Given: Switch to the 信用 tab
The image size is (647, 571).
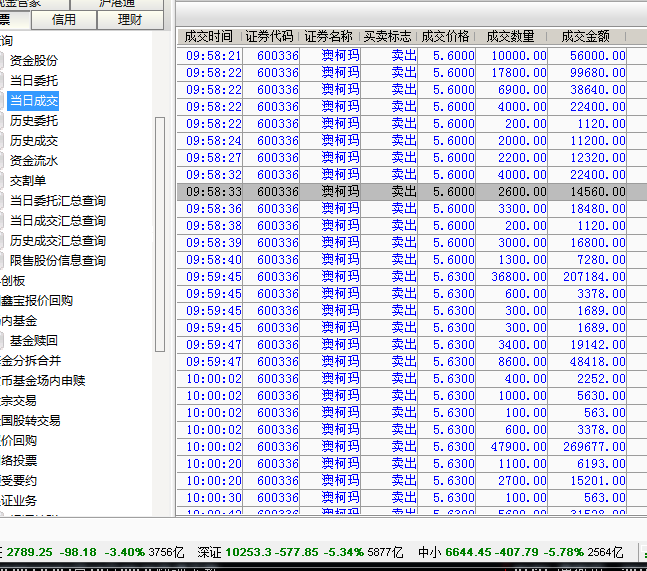Looking at the screenshot, I should pyautogui.click(x=63, y=19).
